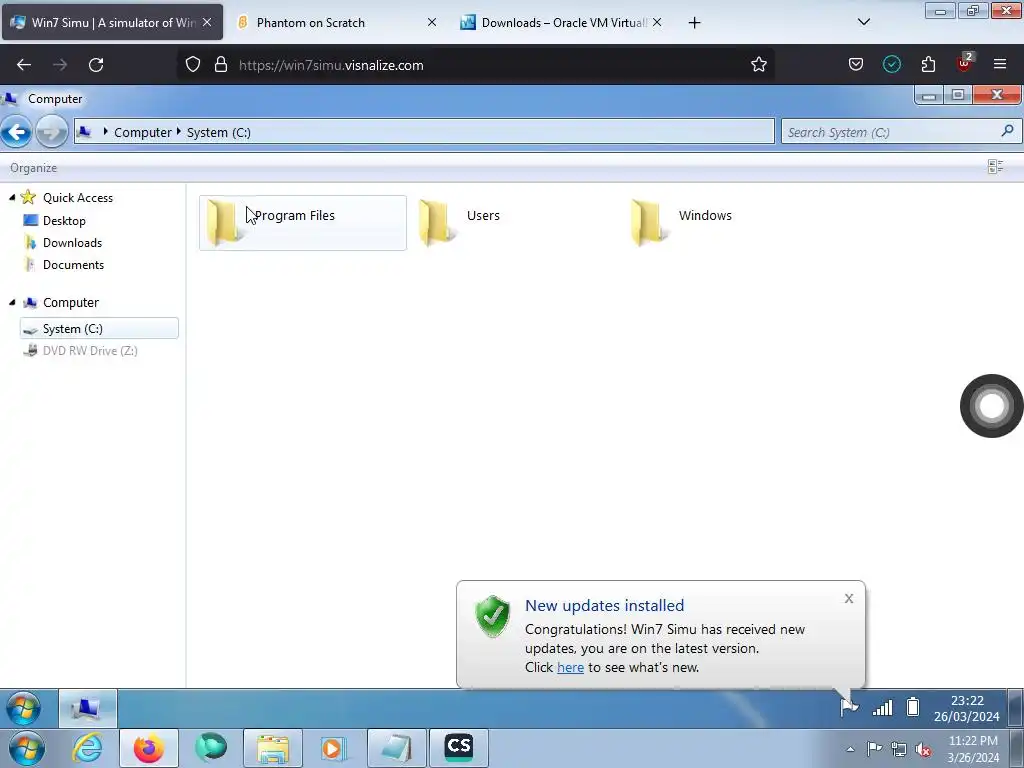The image size is (1024, 768).
Task: Open the Organize menu
Action: (x=33, y=168)
